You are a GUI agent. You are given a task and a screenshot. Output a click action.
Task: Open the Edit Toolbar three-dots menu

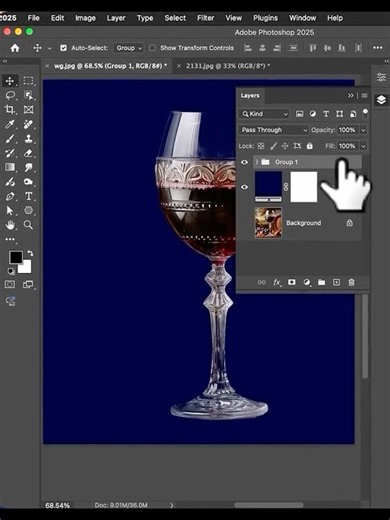(10, 239)
